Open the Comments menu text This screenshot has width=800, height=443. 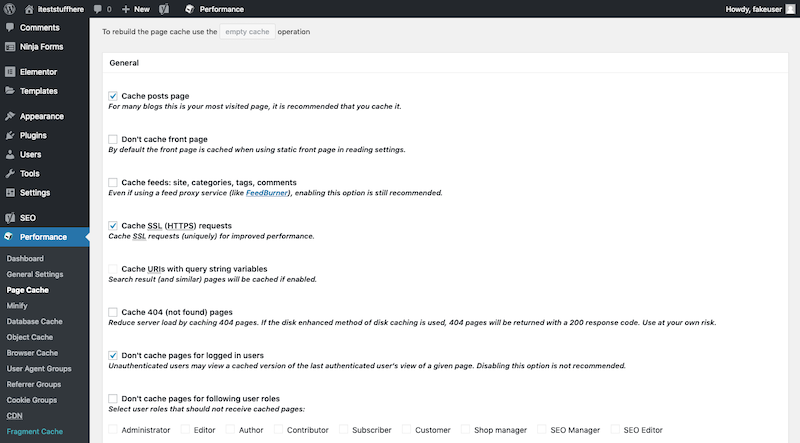(39, 28)
